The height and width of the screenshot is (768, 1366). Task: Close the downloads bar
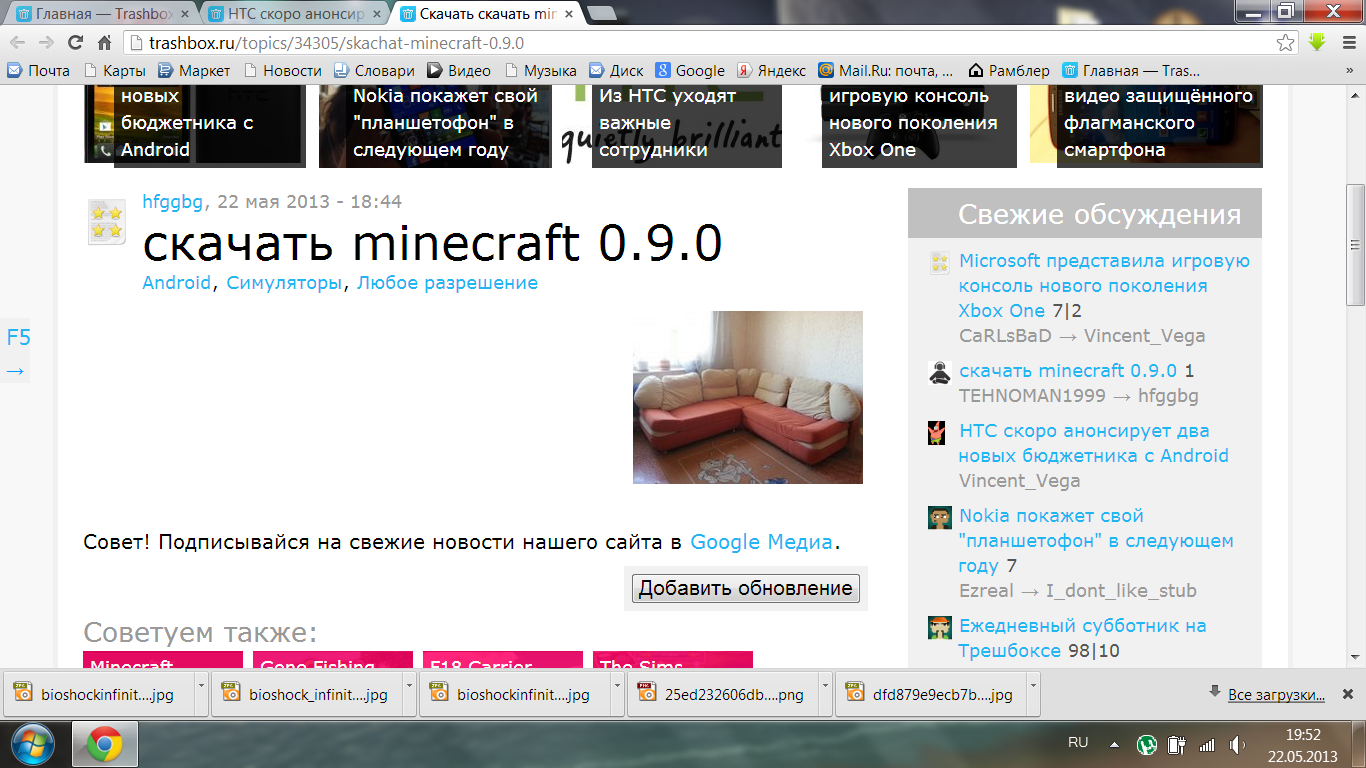pyautogui.click(x=1347, y=694)
